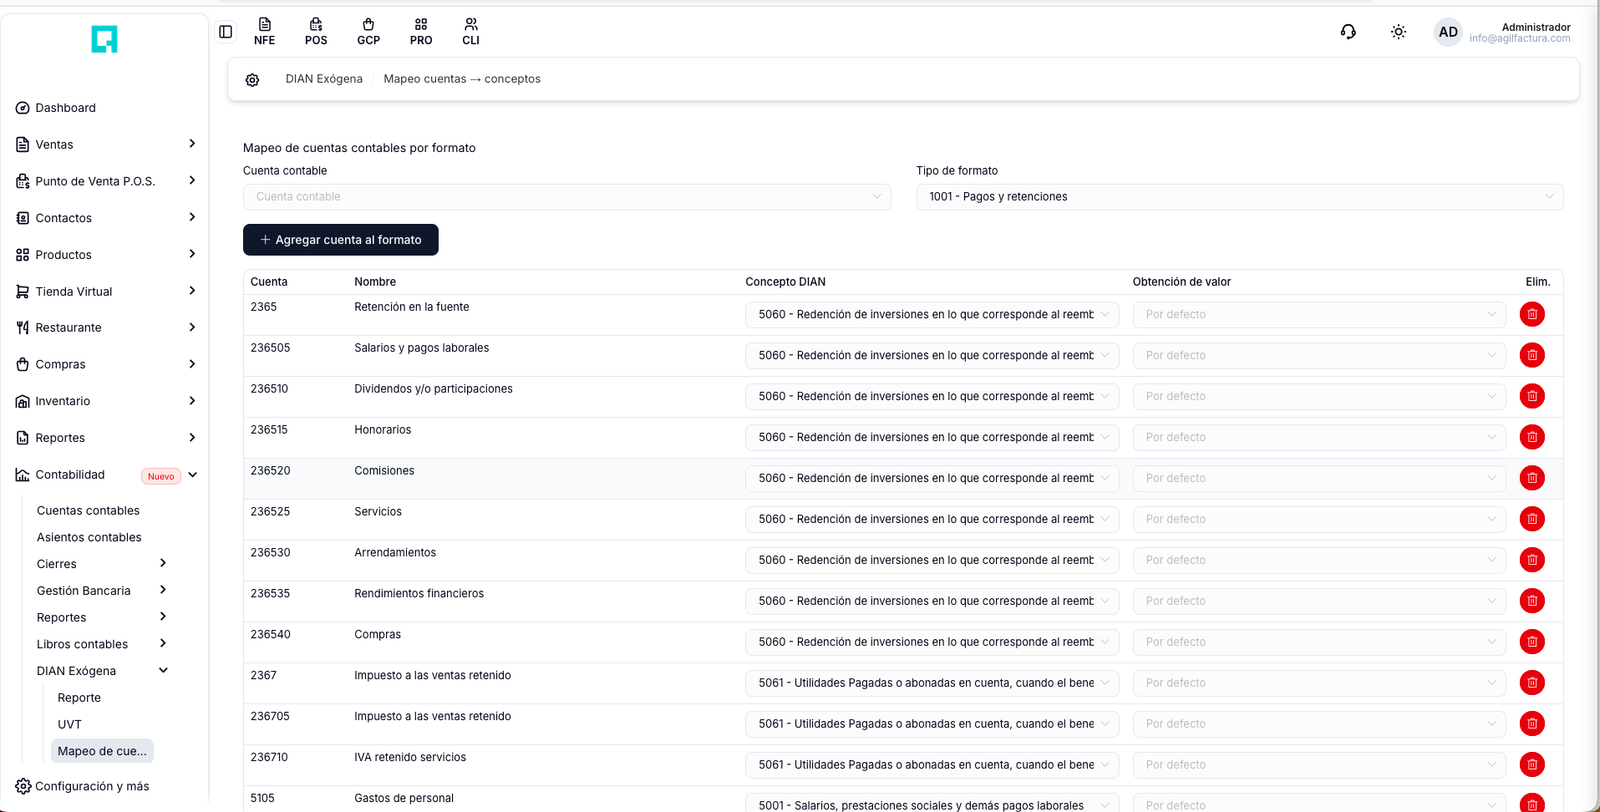Open Concepto DIAN dropdown for Honorarios
The width and height of the screenshot is (1600, 812).
click(932, 437)
